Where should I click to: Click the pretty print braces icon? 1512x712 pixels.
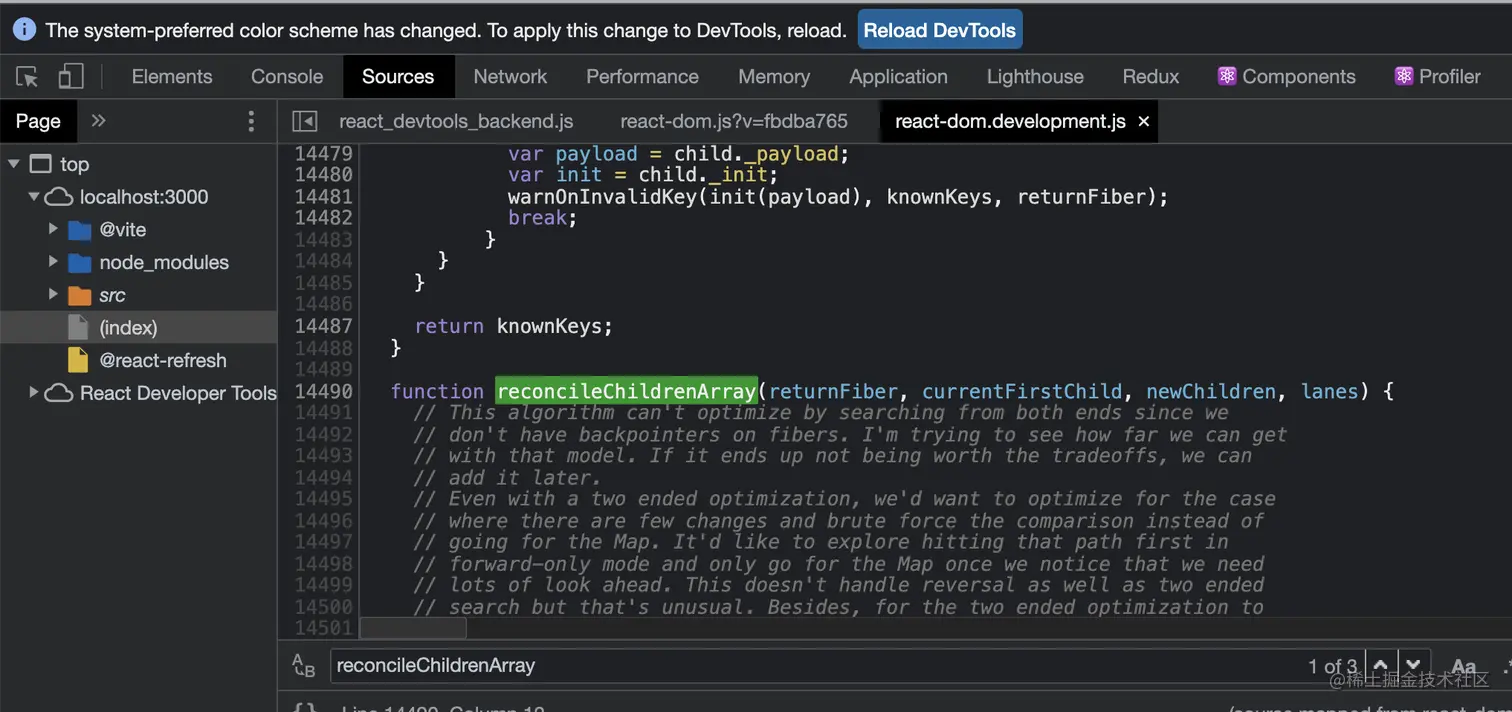(x=304, y=708)
